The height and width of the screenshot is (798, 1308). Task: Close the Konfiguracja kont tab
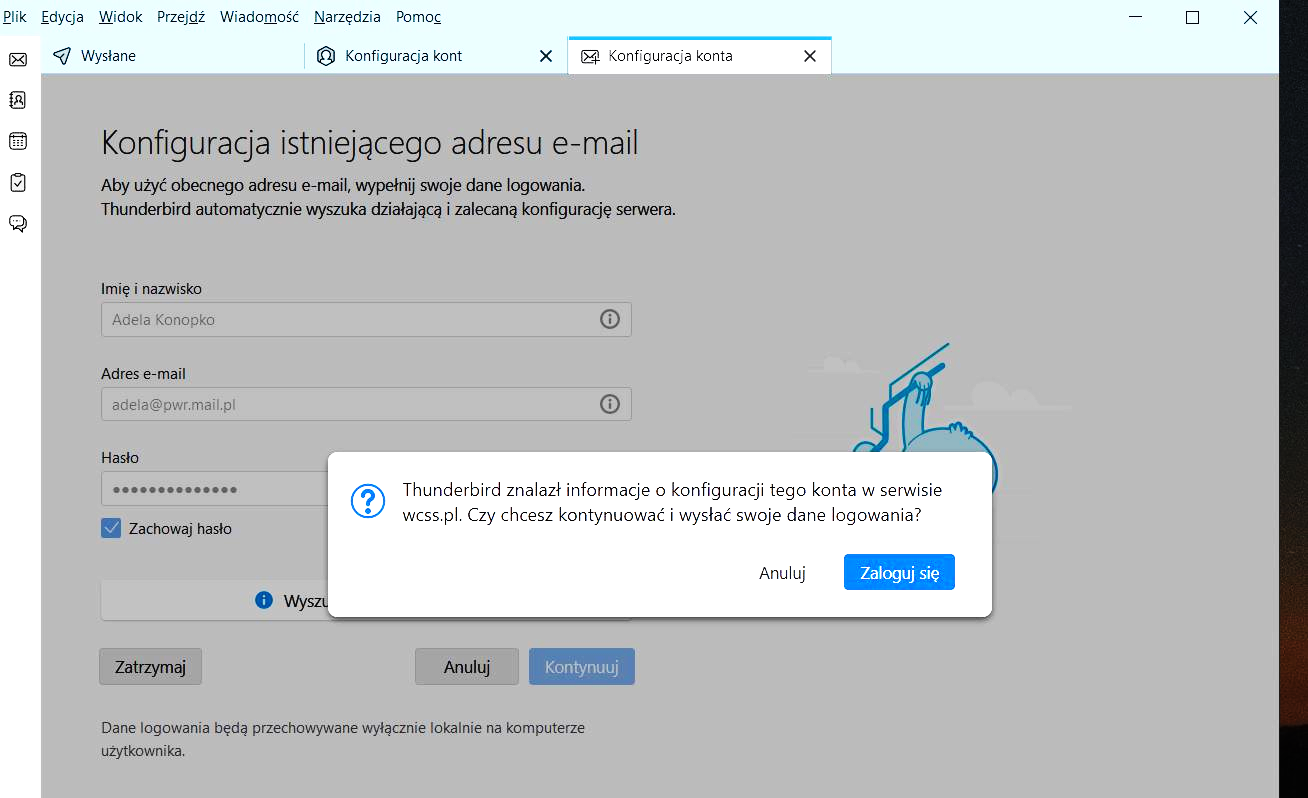point(546,56)
